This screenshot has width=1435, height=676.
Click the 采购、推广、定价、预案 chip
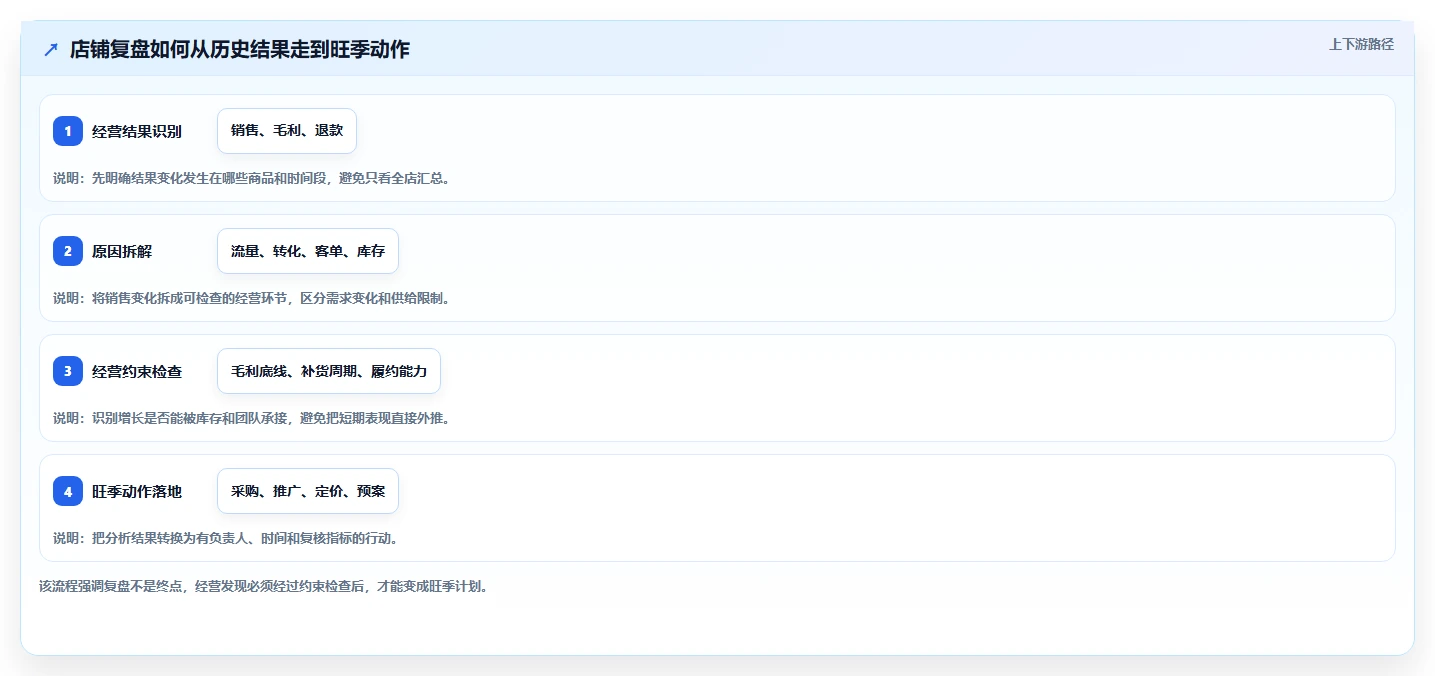coord(308,491)
